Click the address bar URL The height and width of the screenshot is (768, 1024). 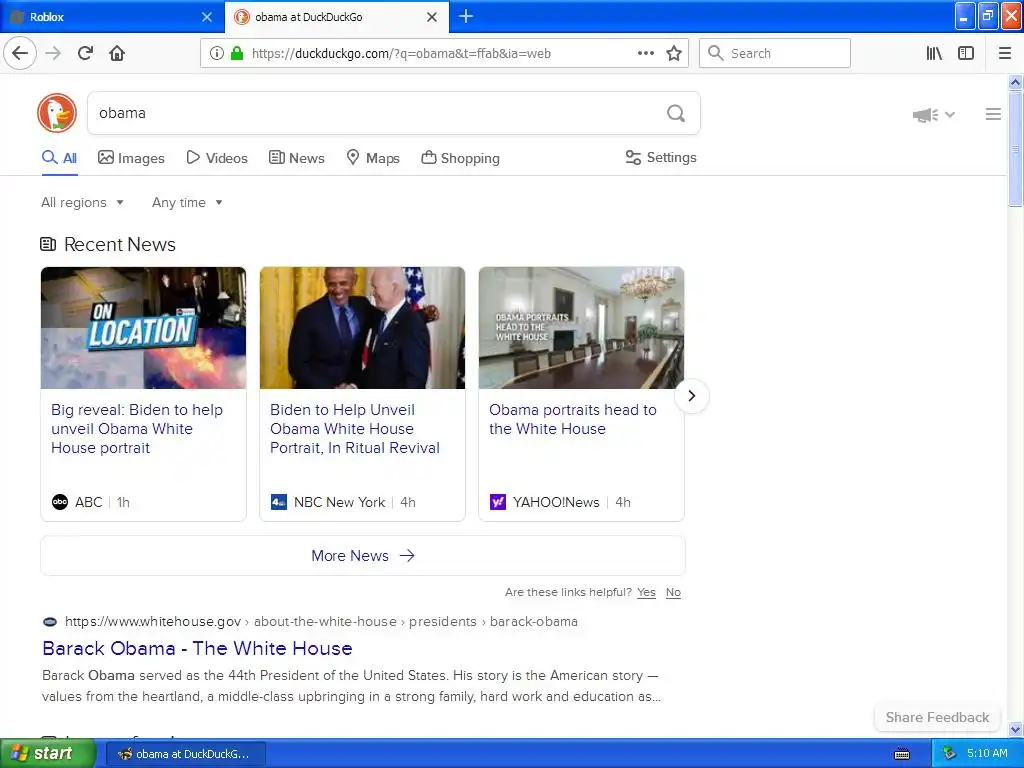pyautogui.click(x=401, y=54)
